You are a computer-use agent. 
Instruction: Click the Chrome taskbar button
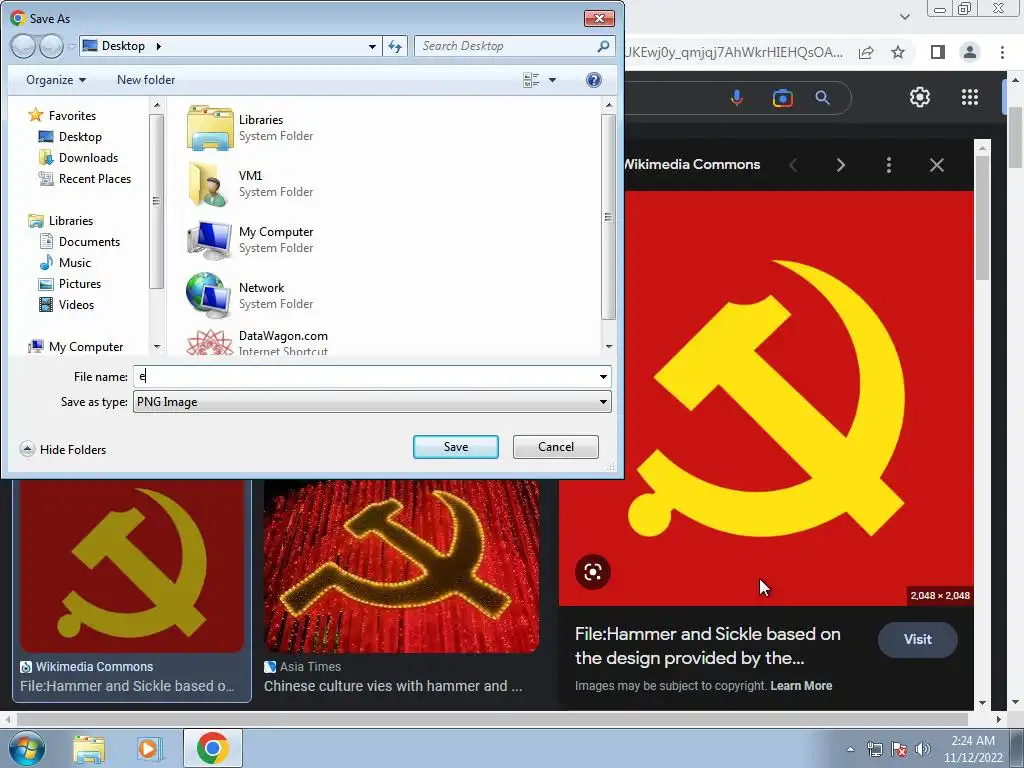(212, 748)
